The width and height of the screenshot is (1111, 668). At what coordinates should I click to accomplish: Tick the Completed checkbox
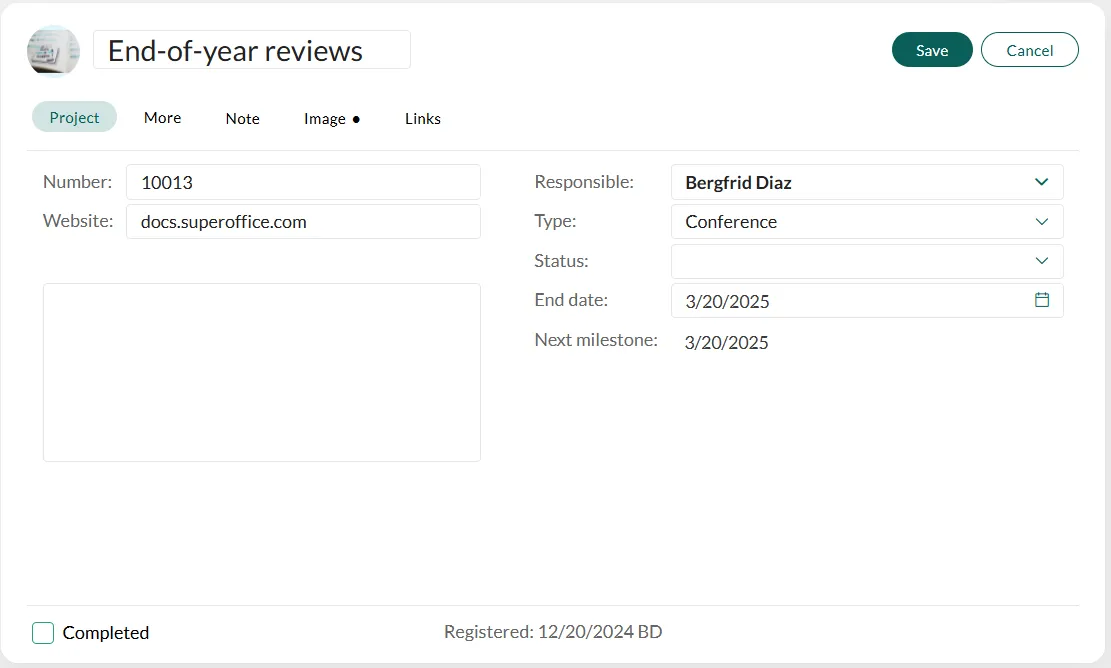(43, 633)
